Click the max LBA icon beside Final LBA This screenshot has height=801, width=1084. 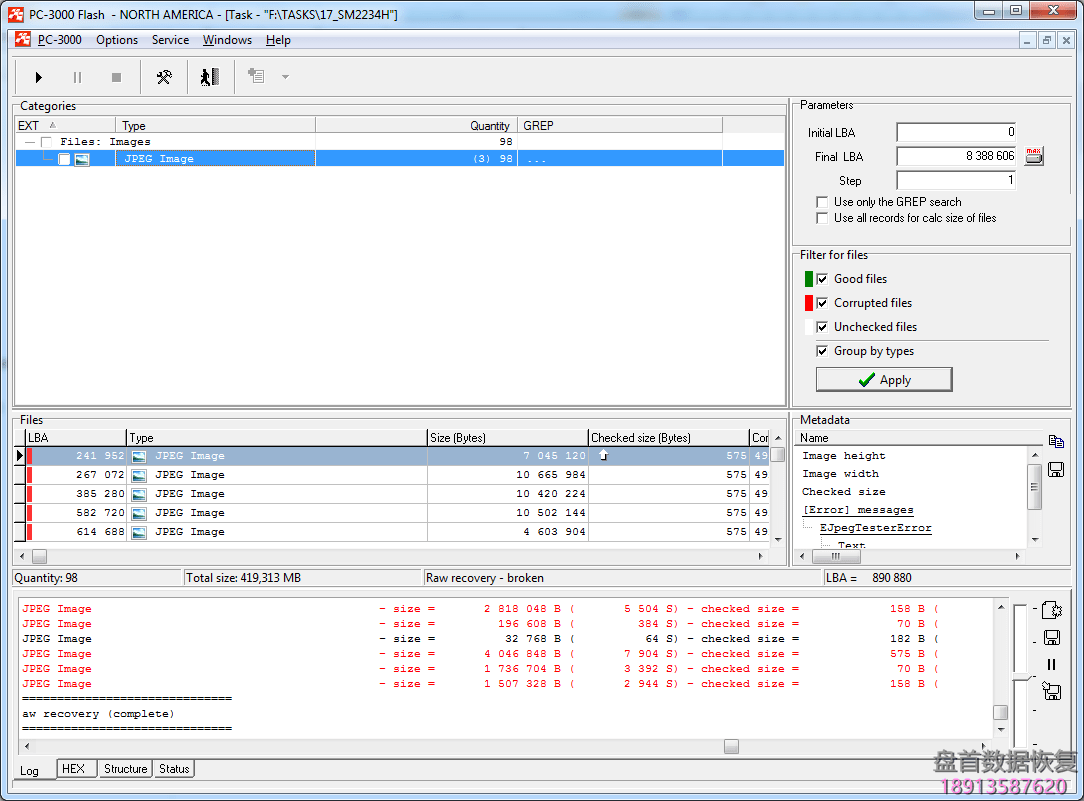point(1034,156)
